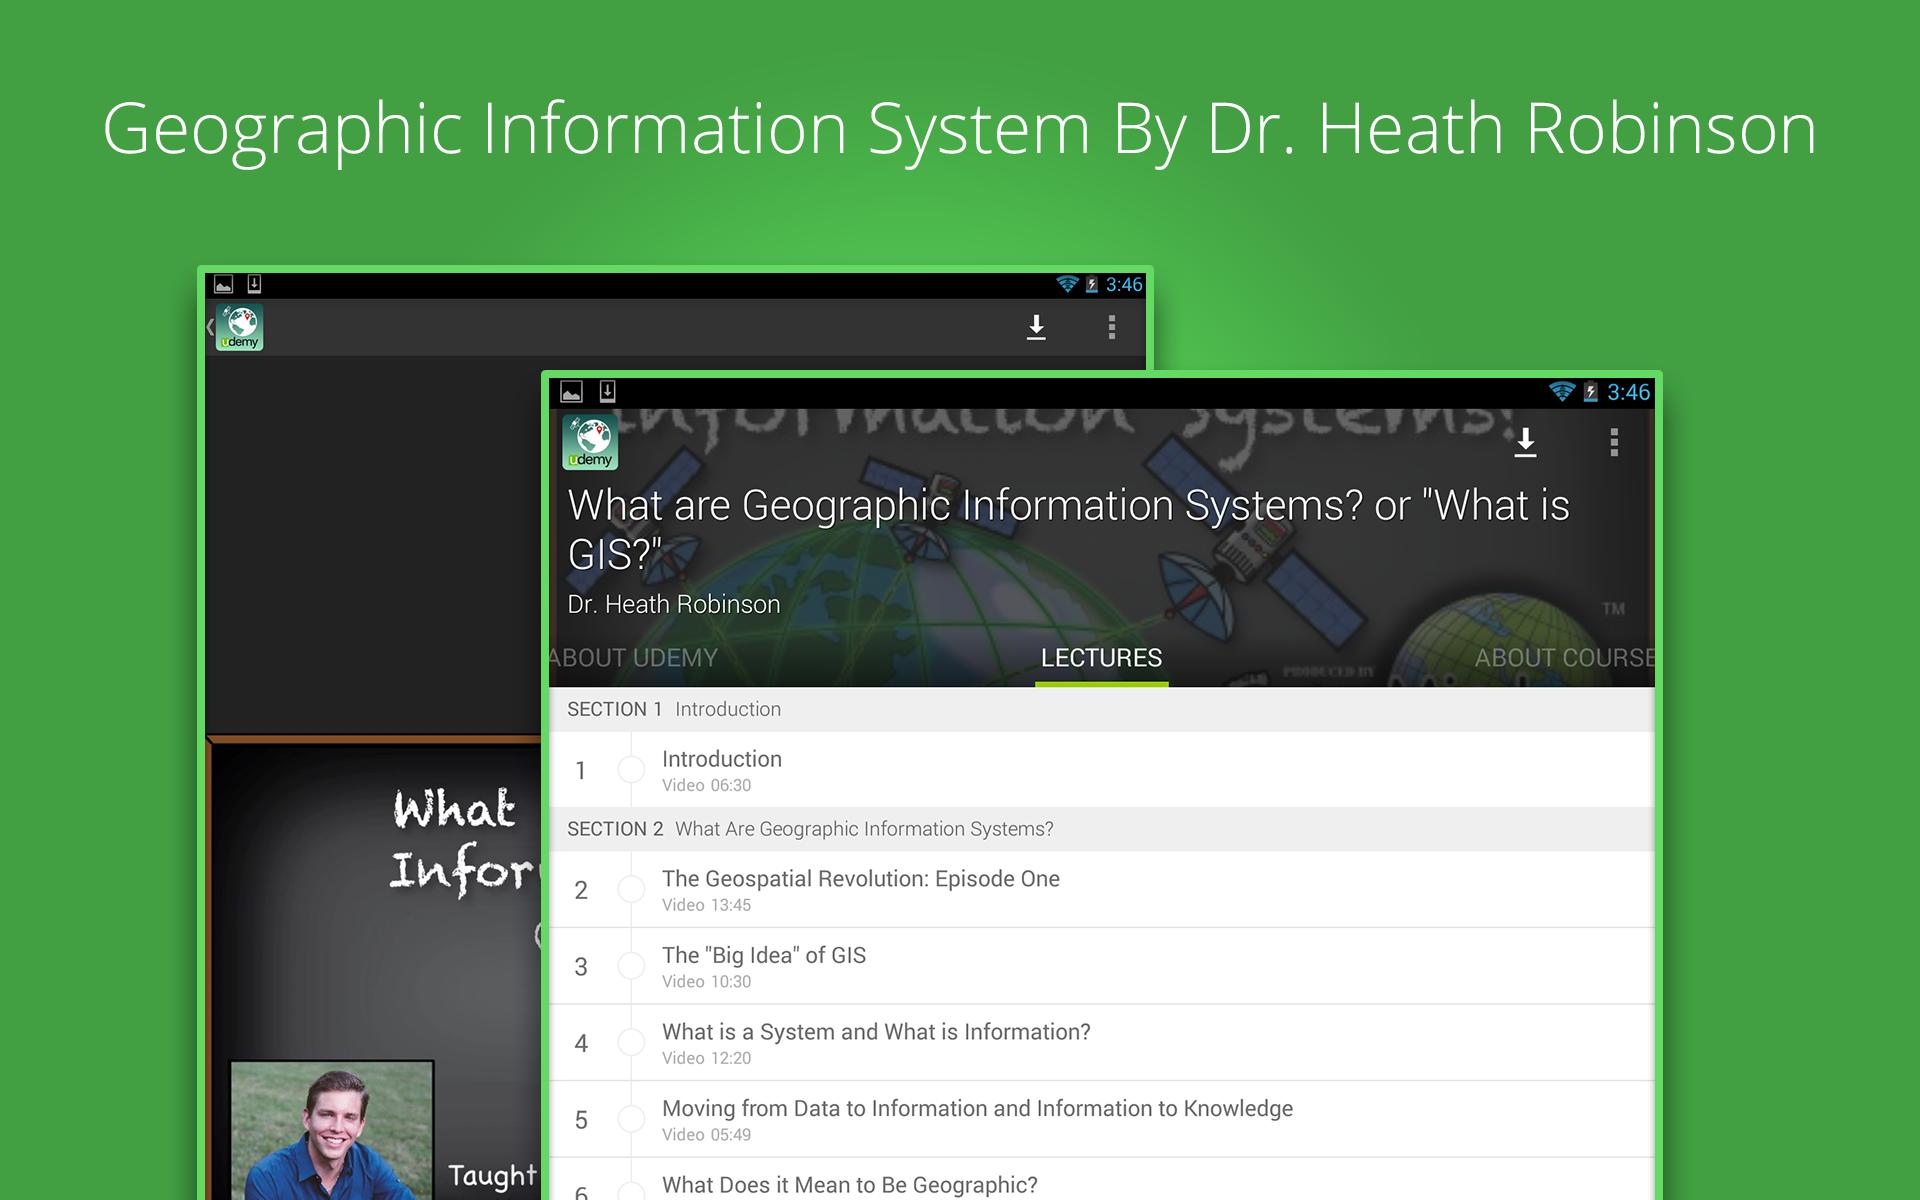Viewport: 1920px width, 1200px height.
Task: Switch to the ABOUT UDEMY tab
Action: (x=634, y=658)
